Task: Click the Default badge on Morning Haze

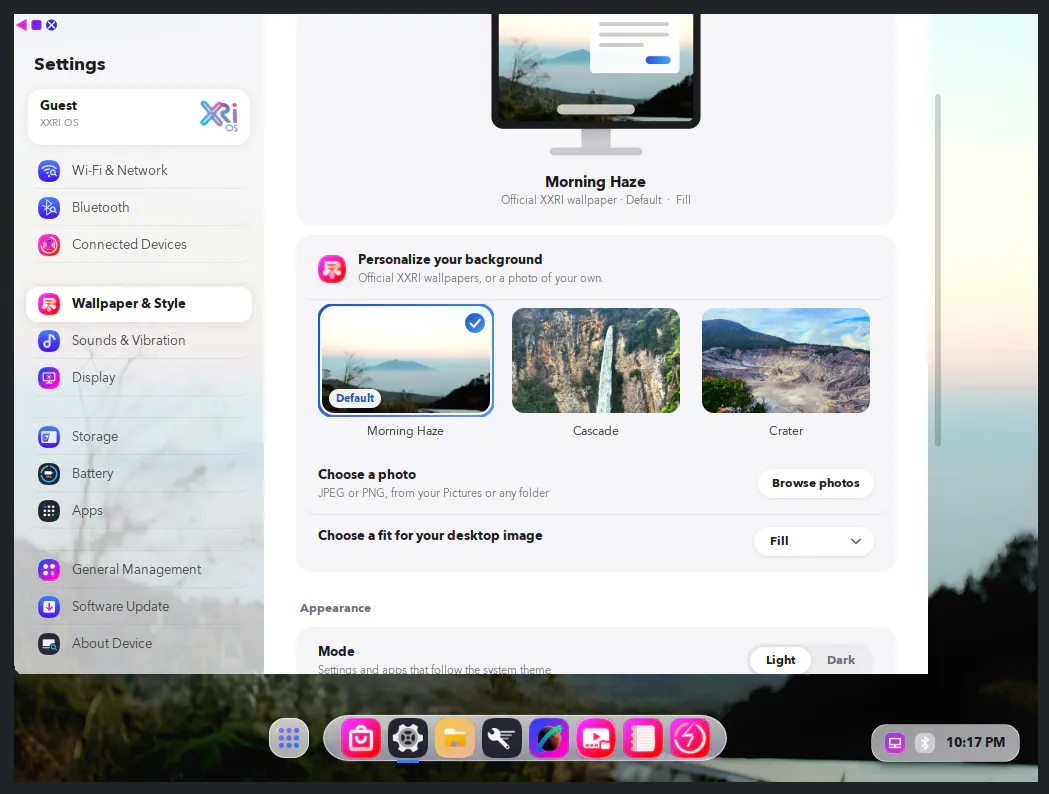Action: [355, 398]
